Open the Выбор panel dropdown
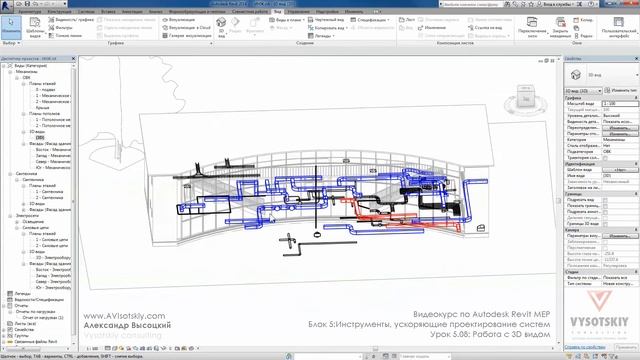 click(x=11, y=42)
